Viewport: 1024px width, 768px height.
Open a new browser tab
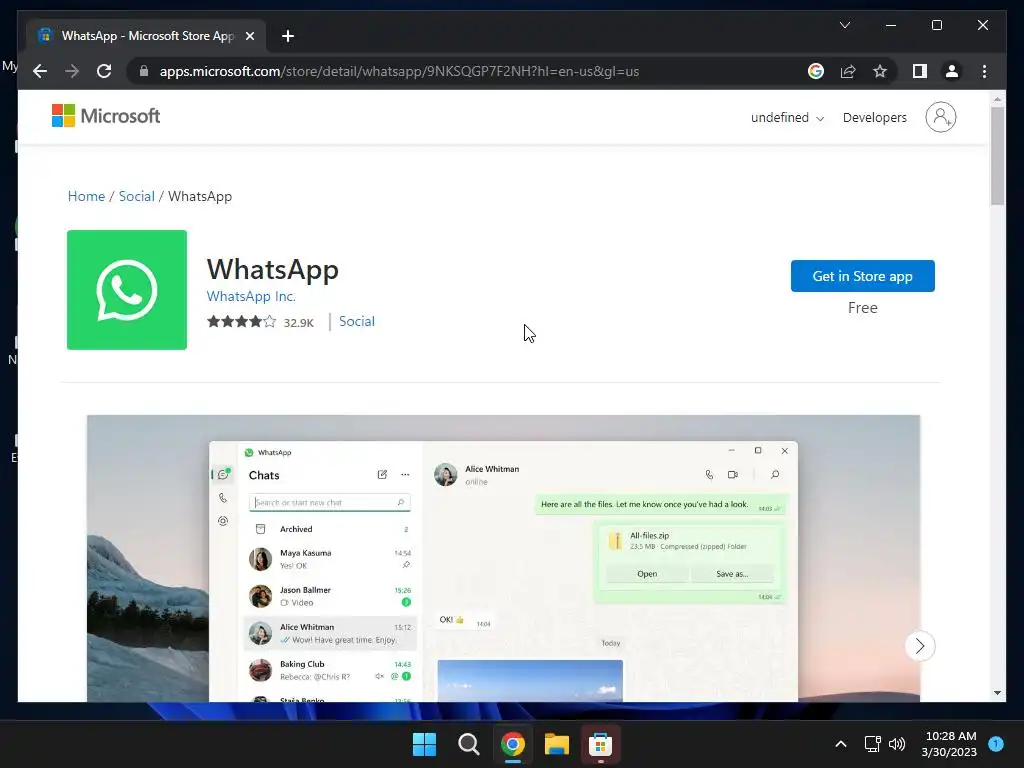tap(288, 36)
